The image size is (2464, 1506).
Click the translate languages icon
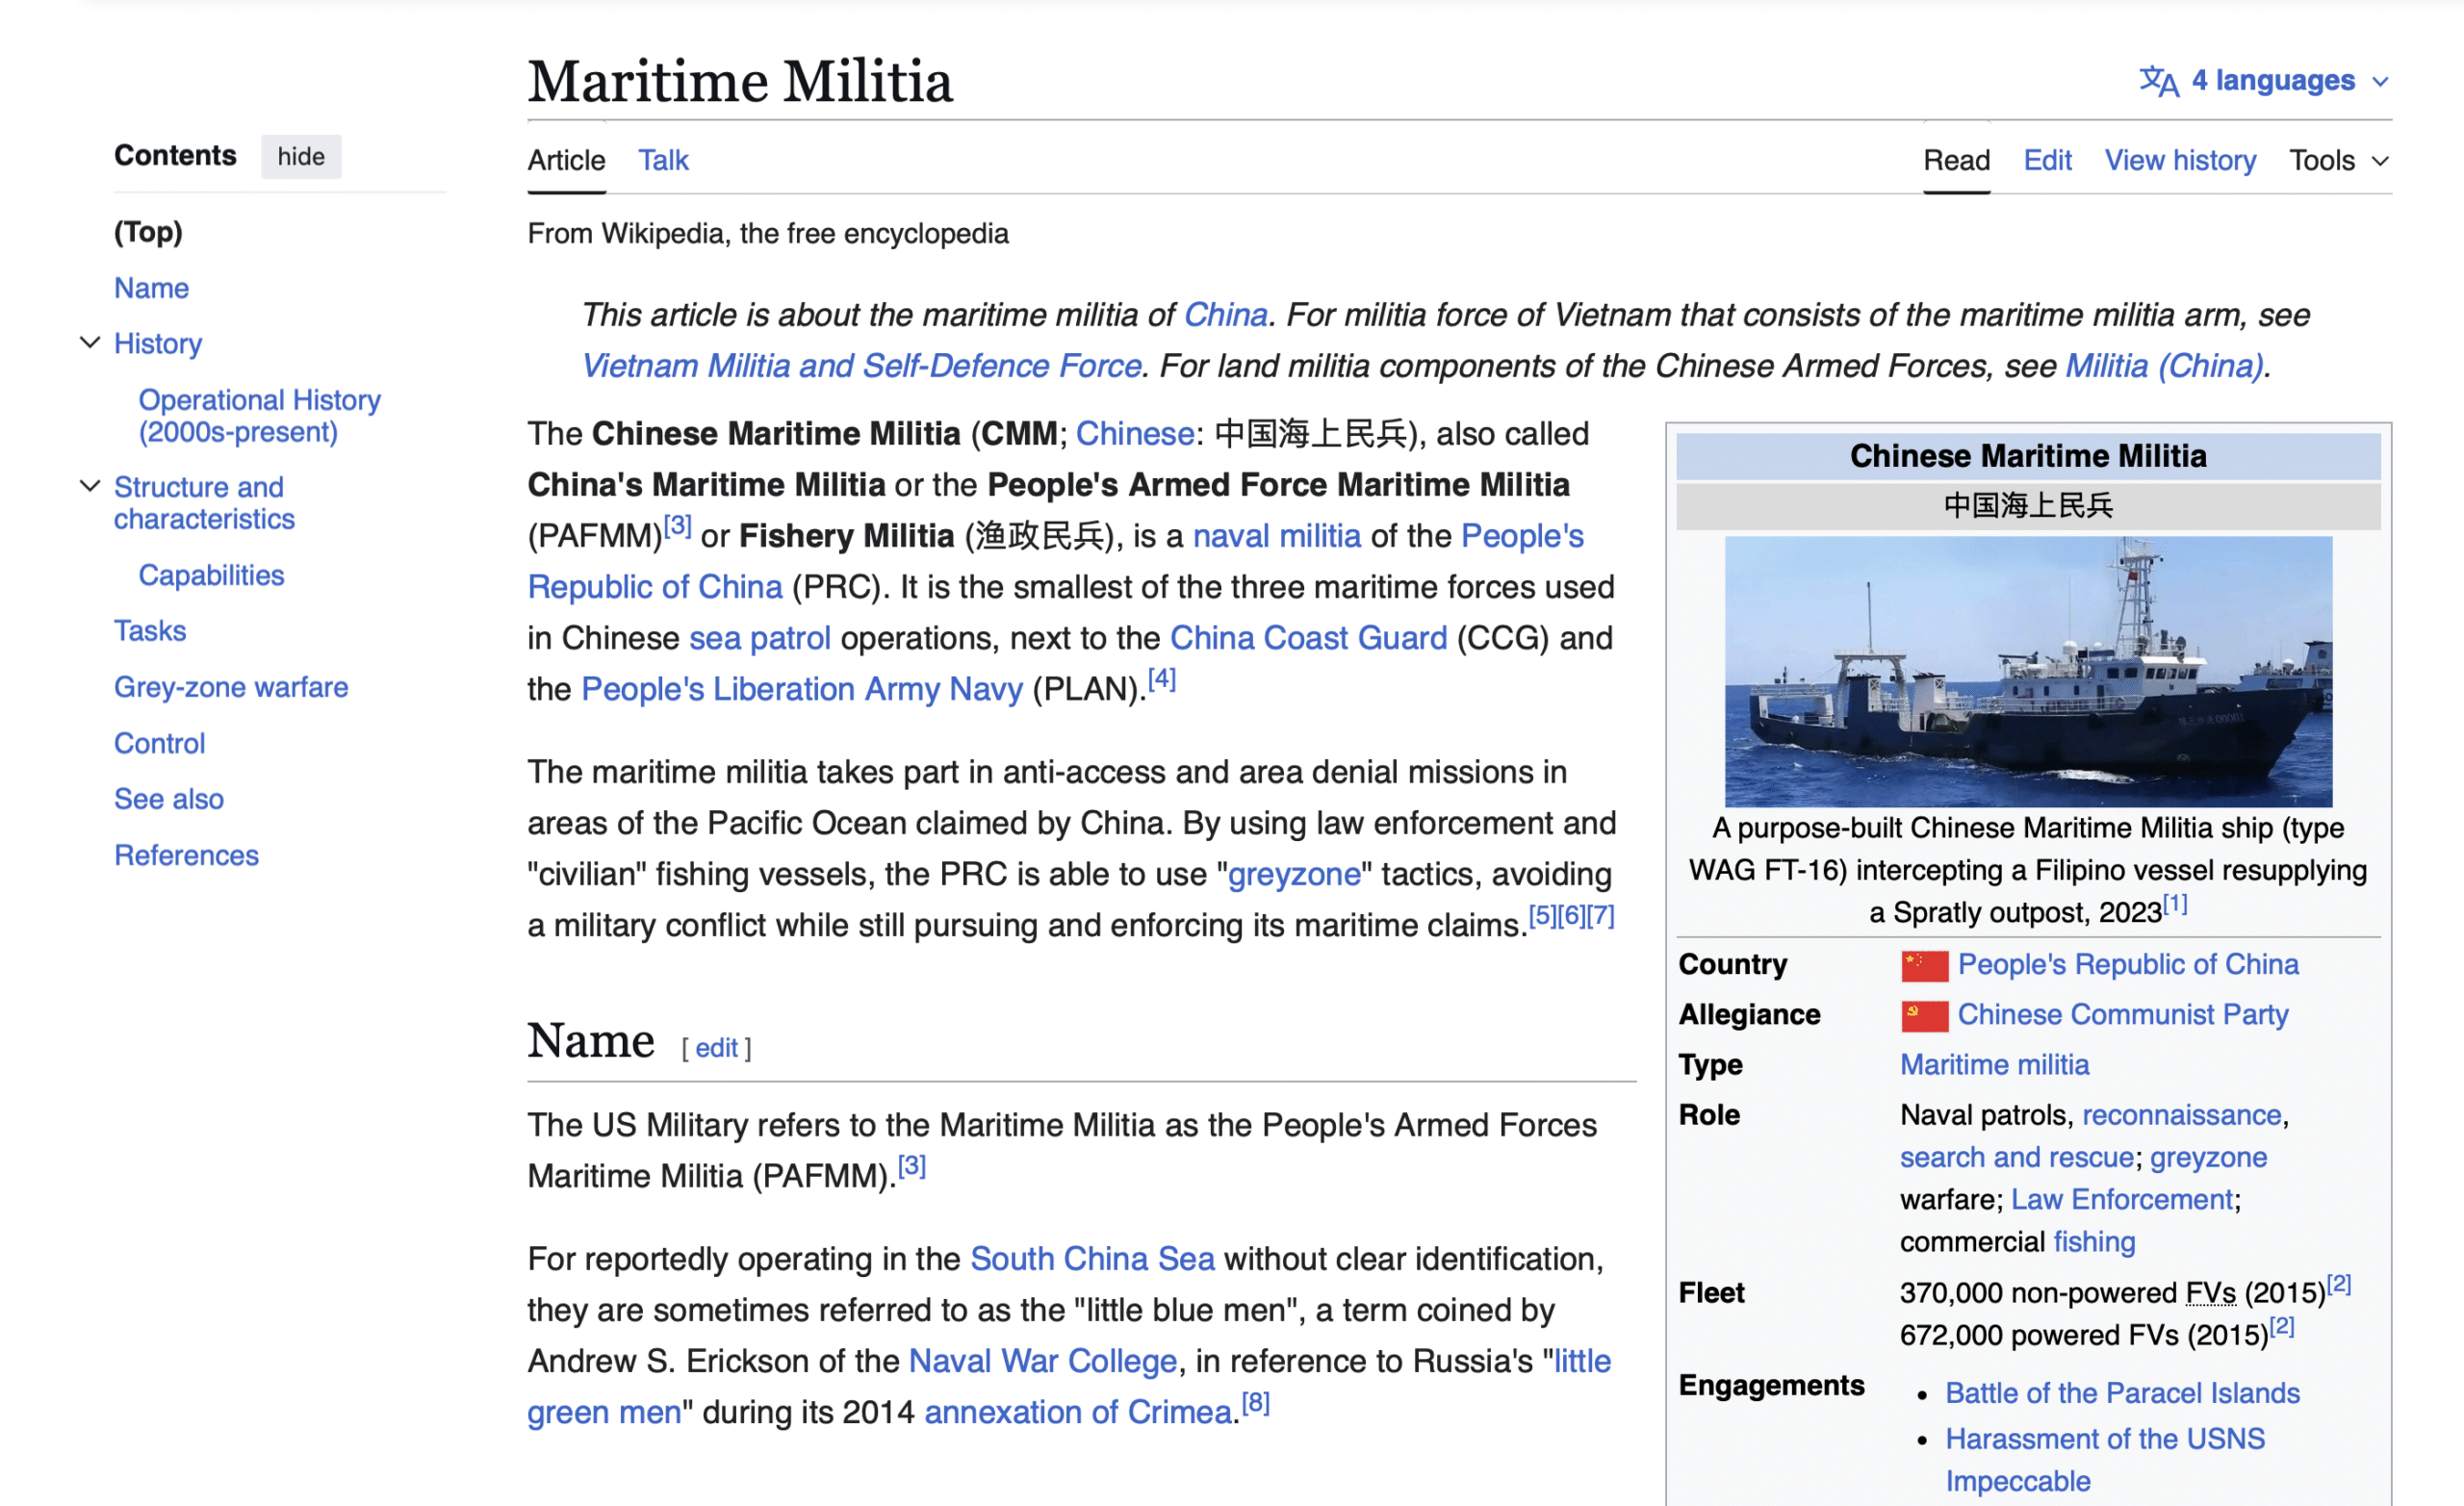(2158, 81)
